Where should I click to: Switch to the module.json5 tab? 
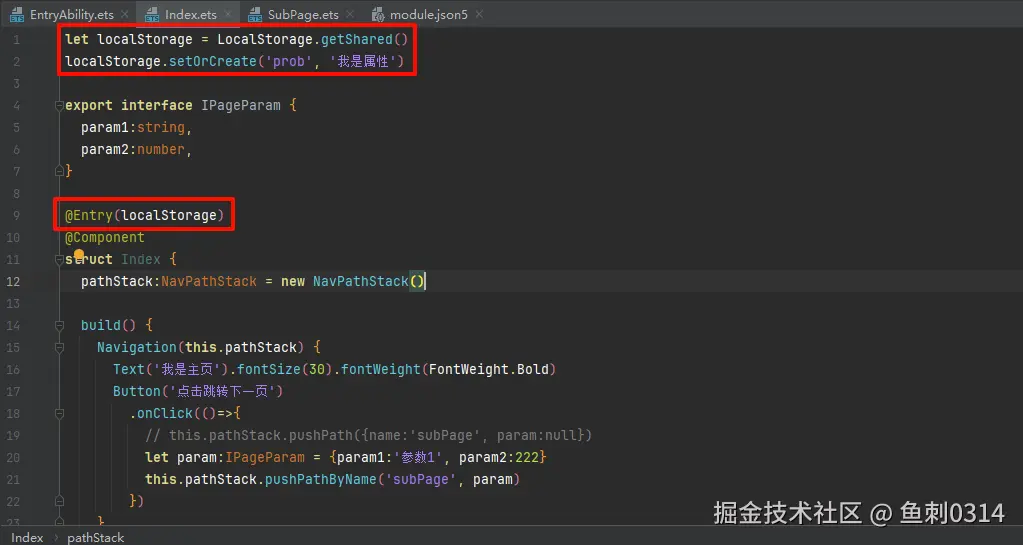(x=429, y=14)
